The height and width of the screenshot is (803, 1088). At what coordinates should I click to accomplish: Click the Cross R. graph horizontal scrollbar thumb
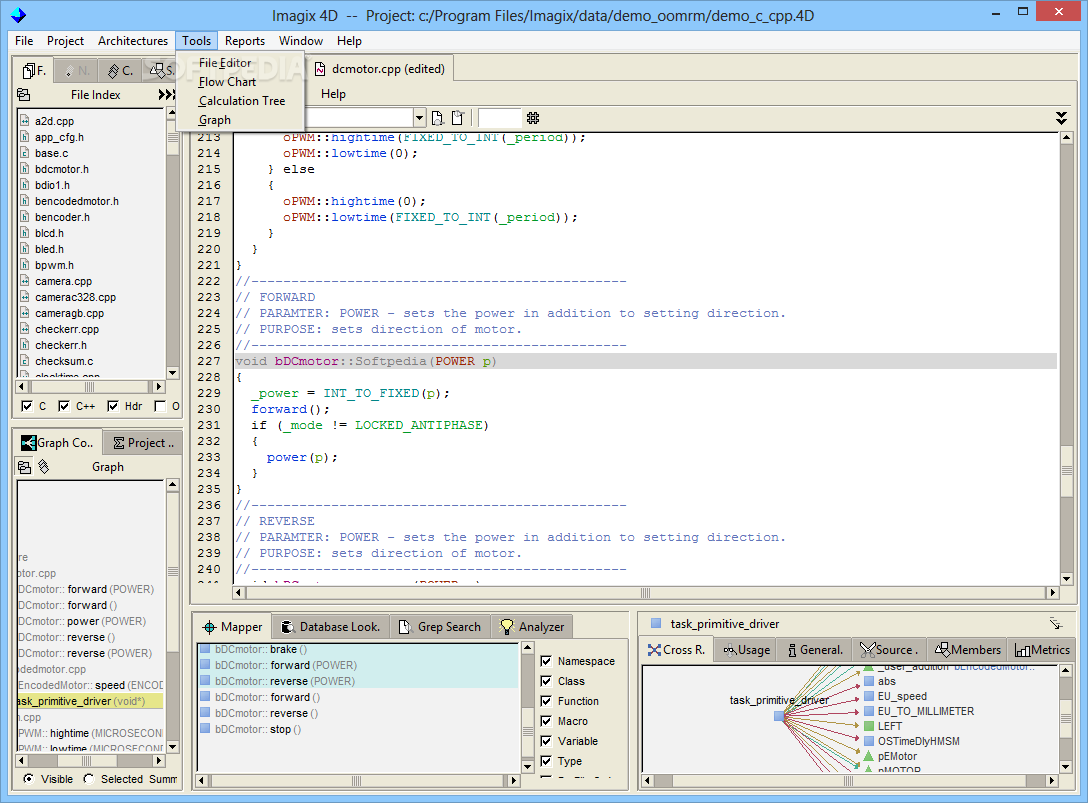click(848, 781)
